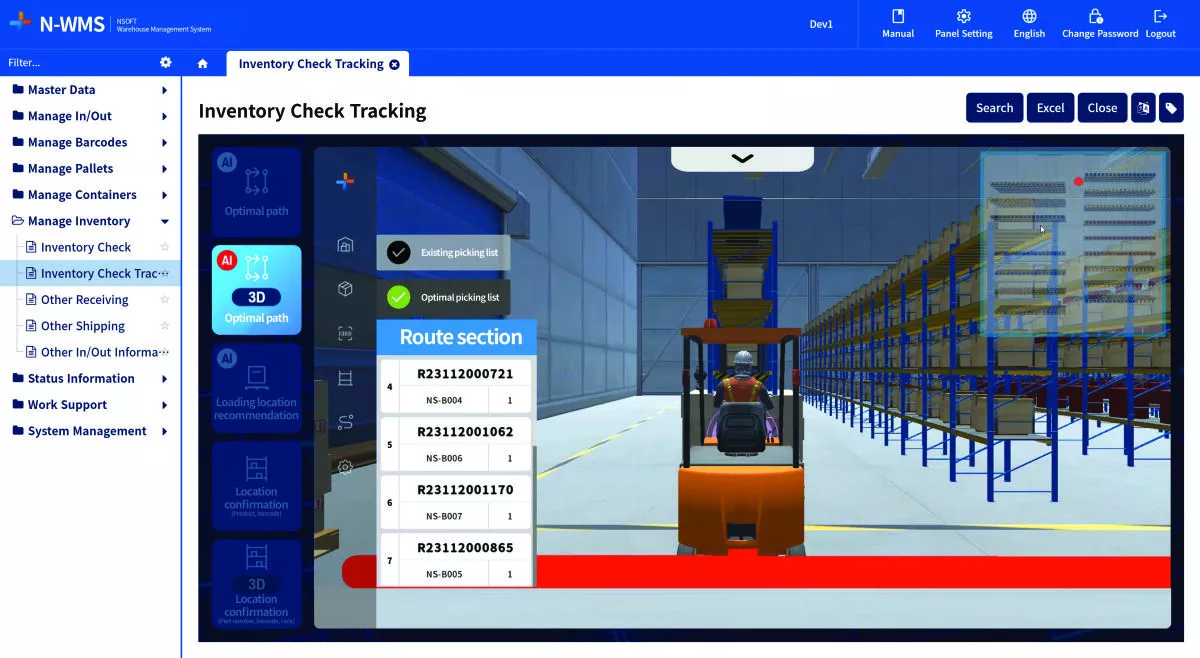Image resolution: width=1200 pixels, height=658 pixels.
Task: Open sidebar filter settings gear
Action: (166, 62)
